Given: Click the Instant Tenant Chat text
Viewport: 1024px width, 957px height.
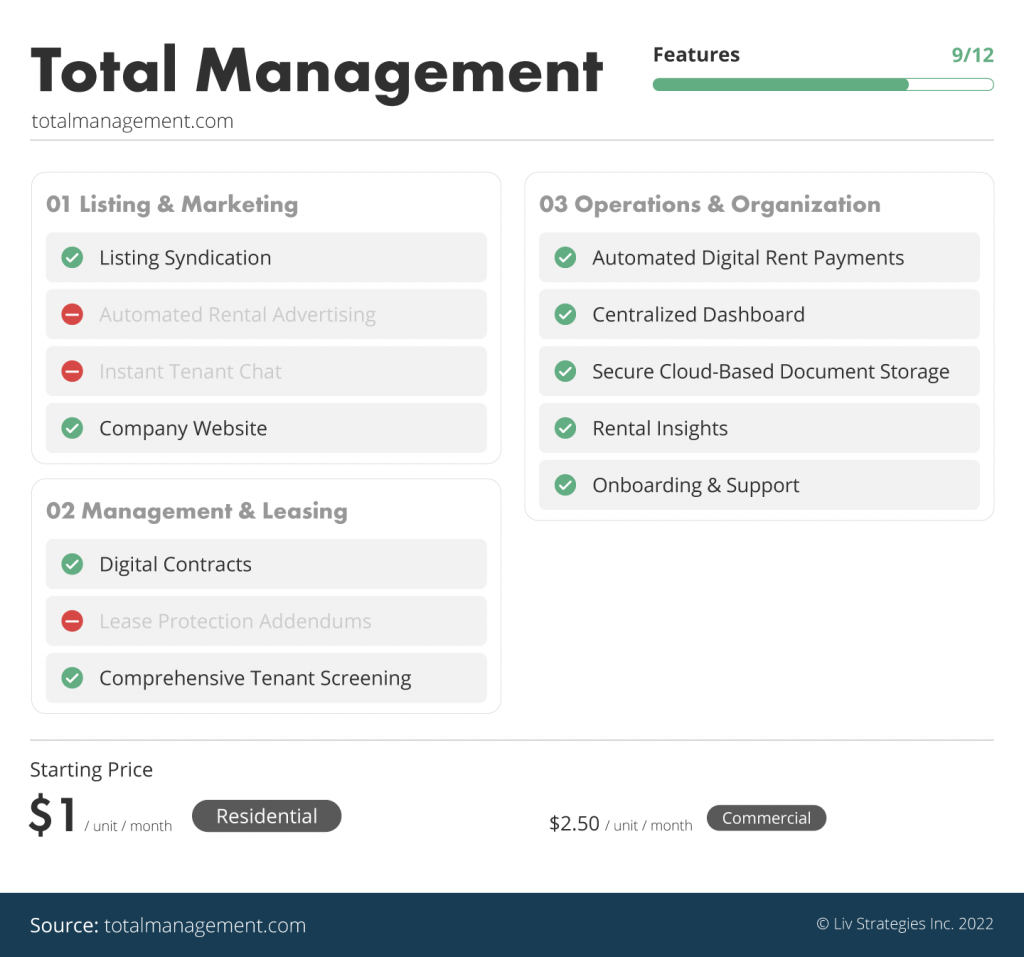Looking at the screenshot, I should [x=190, y=372].
